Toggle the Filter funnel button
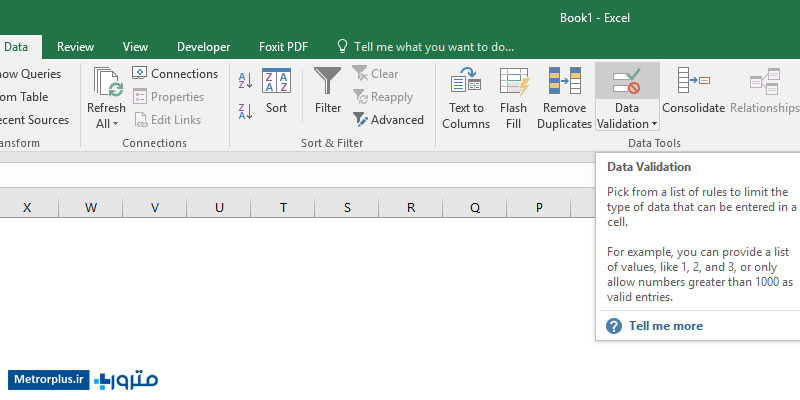Image resolution: width=800 pixels, height=400 pixels. [x=328, y=91]
